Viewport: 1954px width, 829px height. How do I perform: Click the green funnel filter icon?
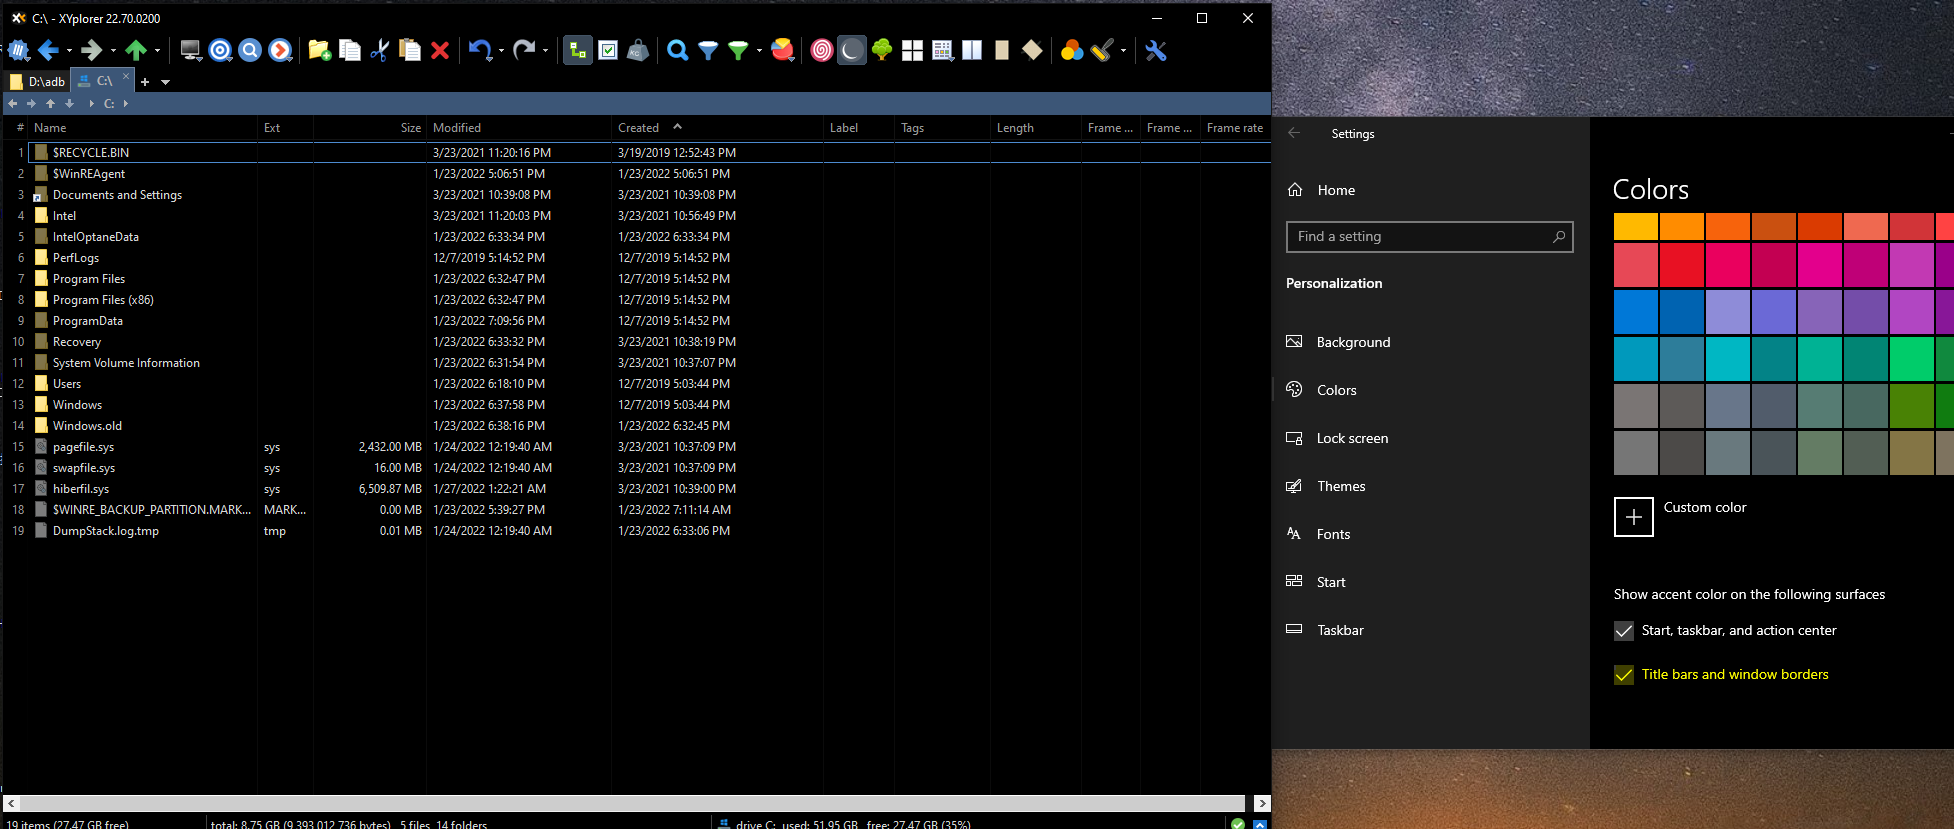point(738,50)
